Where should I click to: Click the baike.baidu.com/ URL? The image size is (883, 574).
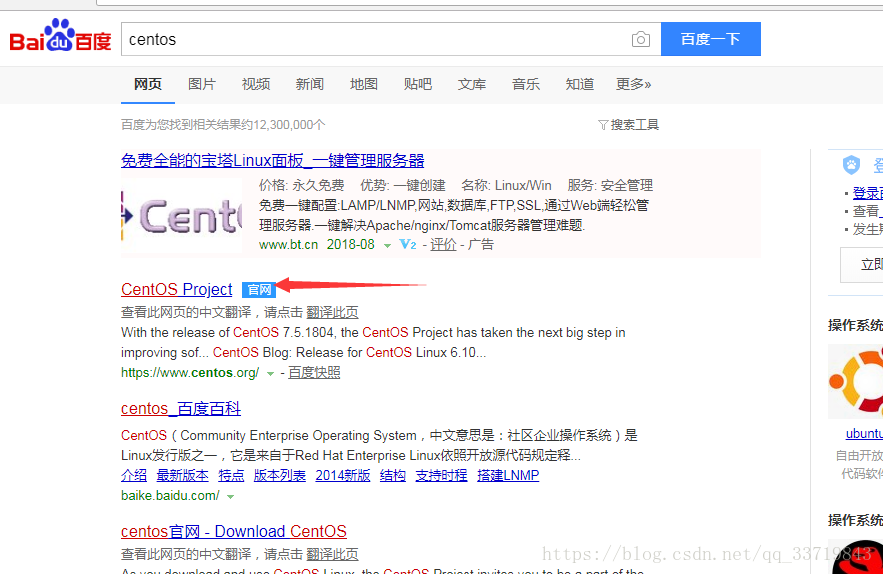170,496
